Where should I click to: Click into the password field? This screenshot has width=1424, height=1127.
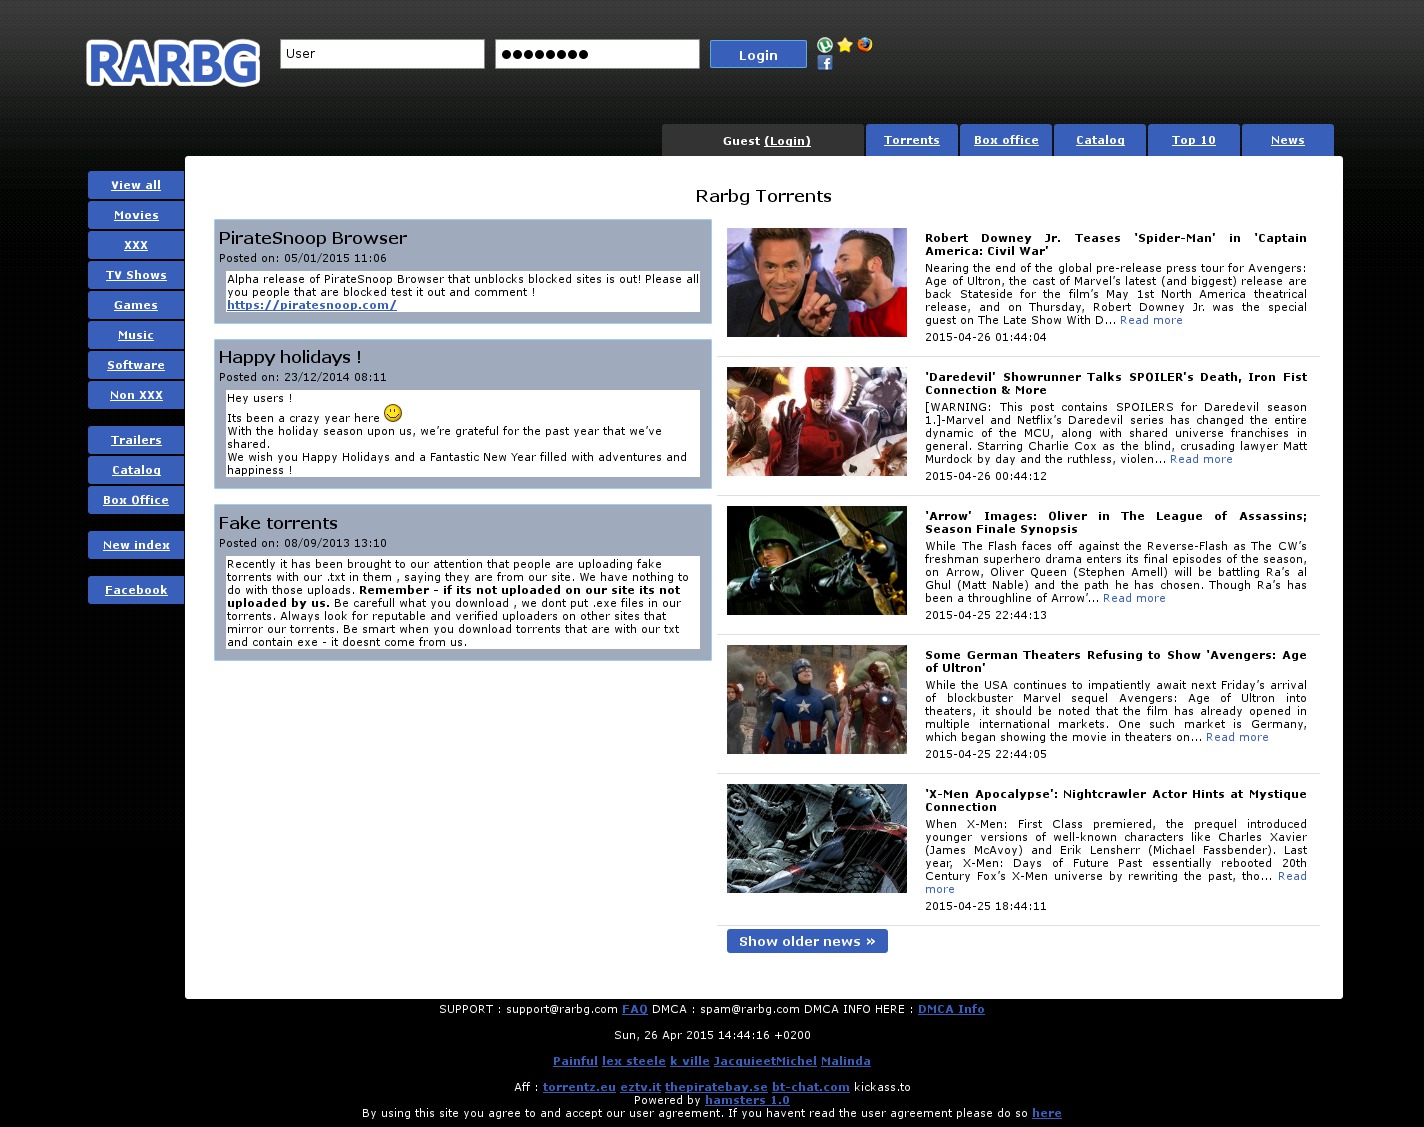point(597,54)
